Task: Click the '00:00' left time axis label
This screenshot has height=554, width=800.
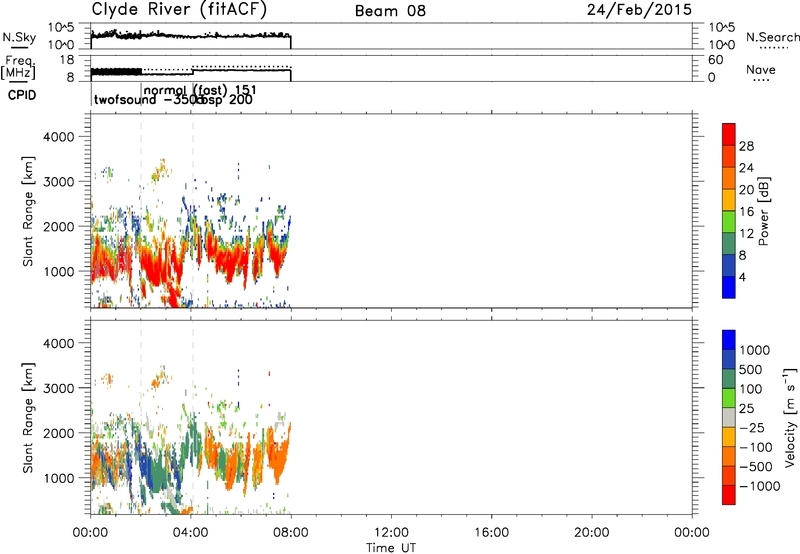Action: point(90,533)
